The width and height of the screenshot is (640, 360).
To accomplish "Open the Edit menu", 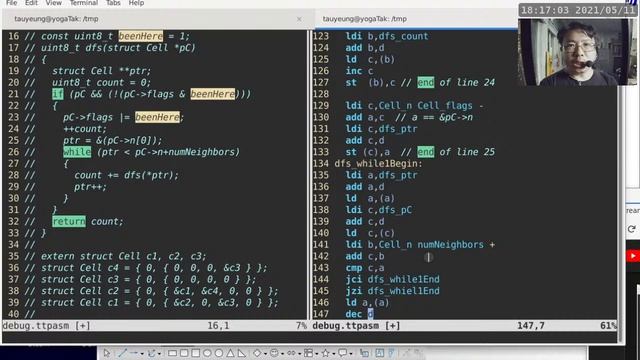I will (31, 3).
